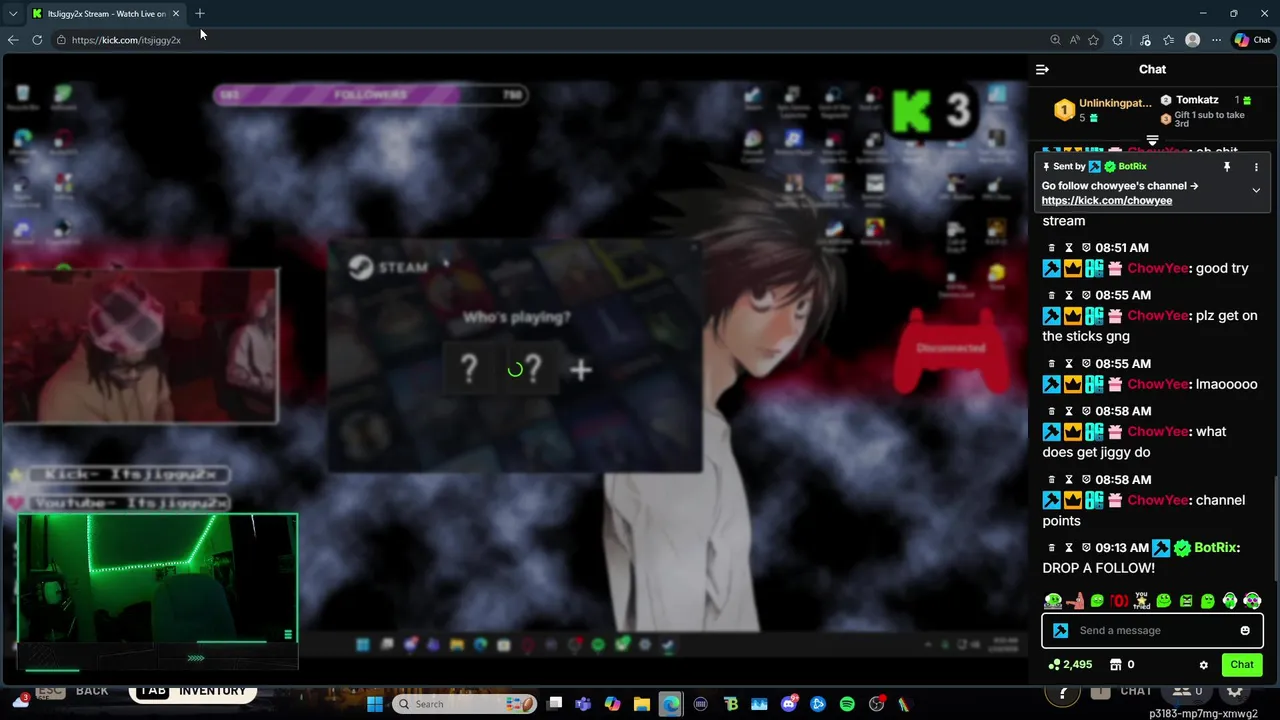Open the channel shop storefront icon
This screenshot has height=720, width=1280.
point(1116,665)
